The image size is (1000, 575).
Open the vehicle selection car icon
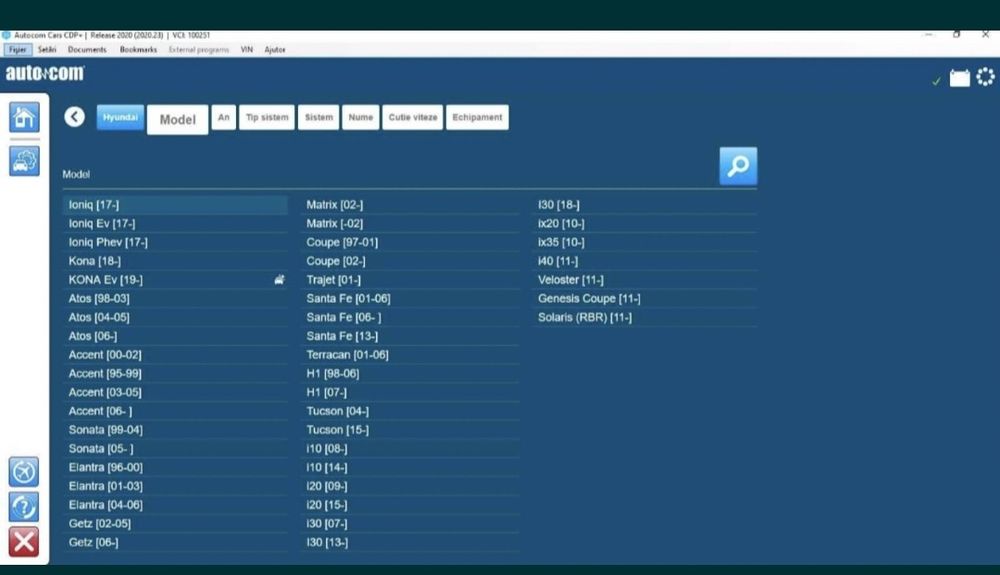(24, 161)
